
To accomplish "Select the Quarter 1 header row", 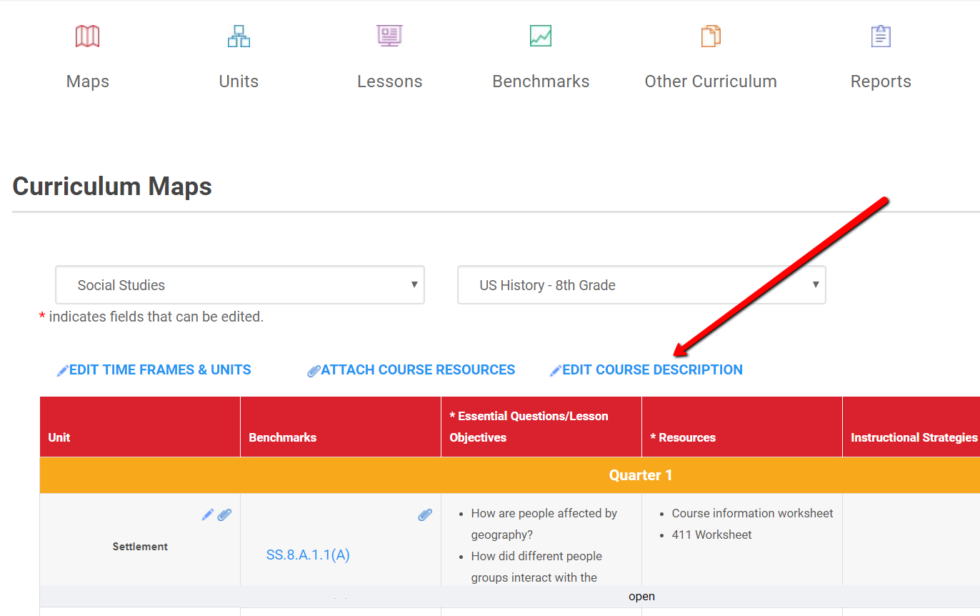I will pos(640,475).
